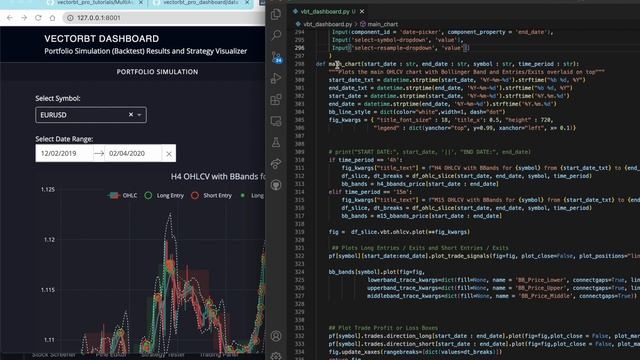Click the PORTFOLIO SIMULATION heading
This screenshot has width=640, height=360.
coord(157,72)
